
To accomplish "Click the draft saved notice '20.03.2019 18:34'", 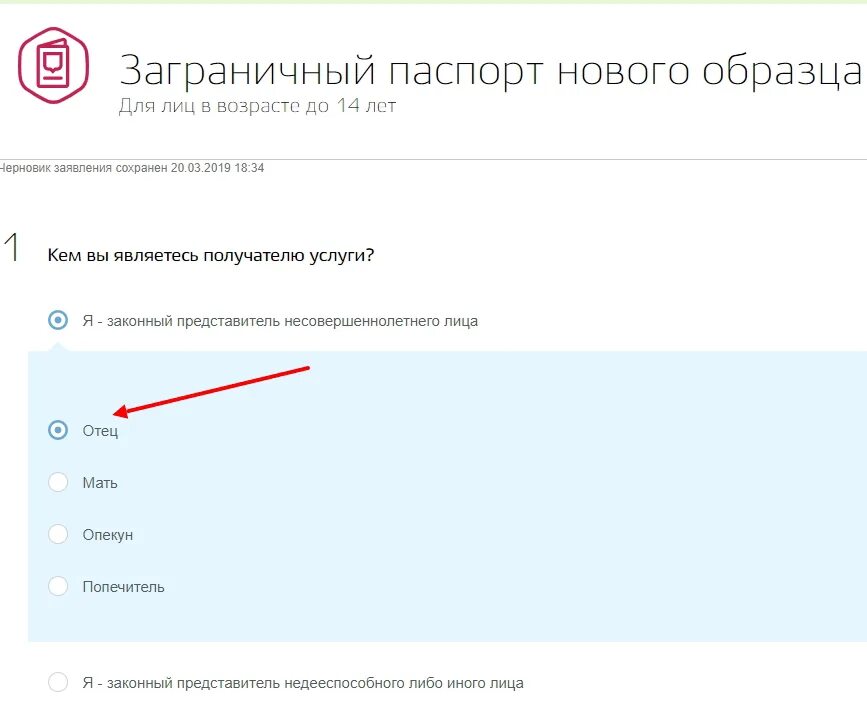I will coord(217,168).
